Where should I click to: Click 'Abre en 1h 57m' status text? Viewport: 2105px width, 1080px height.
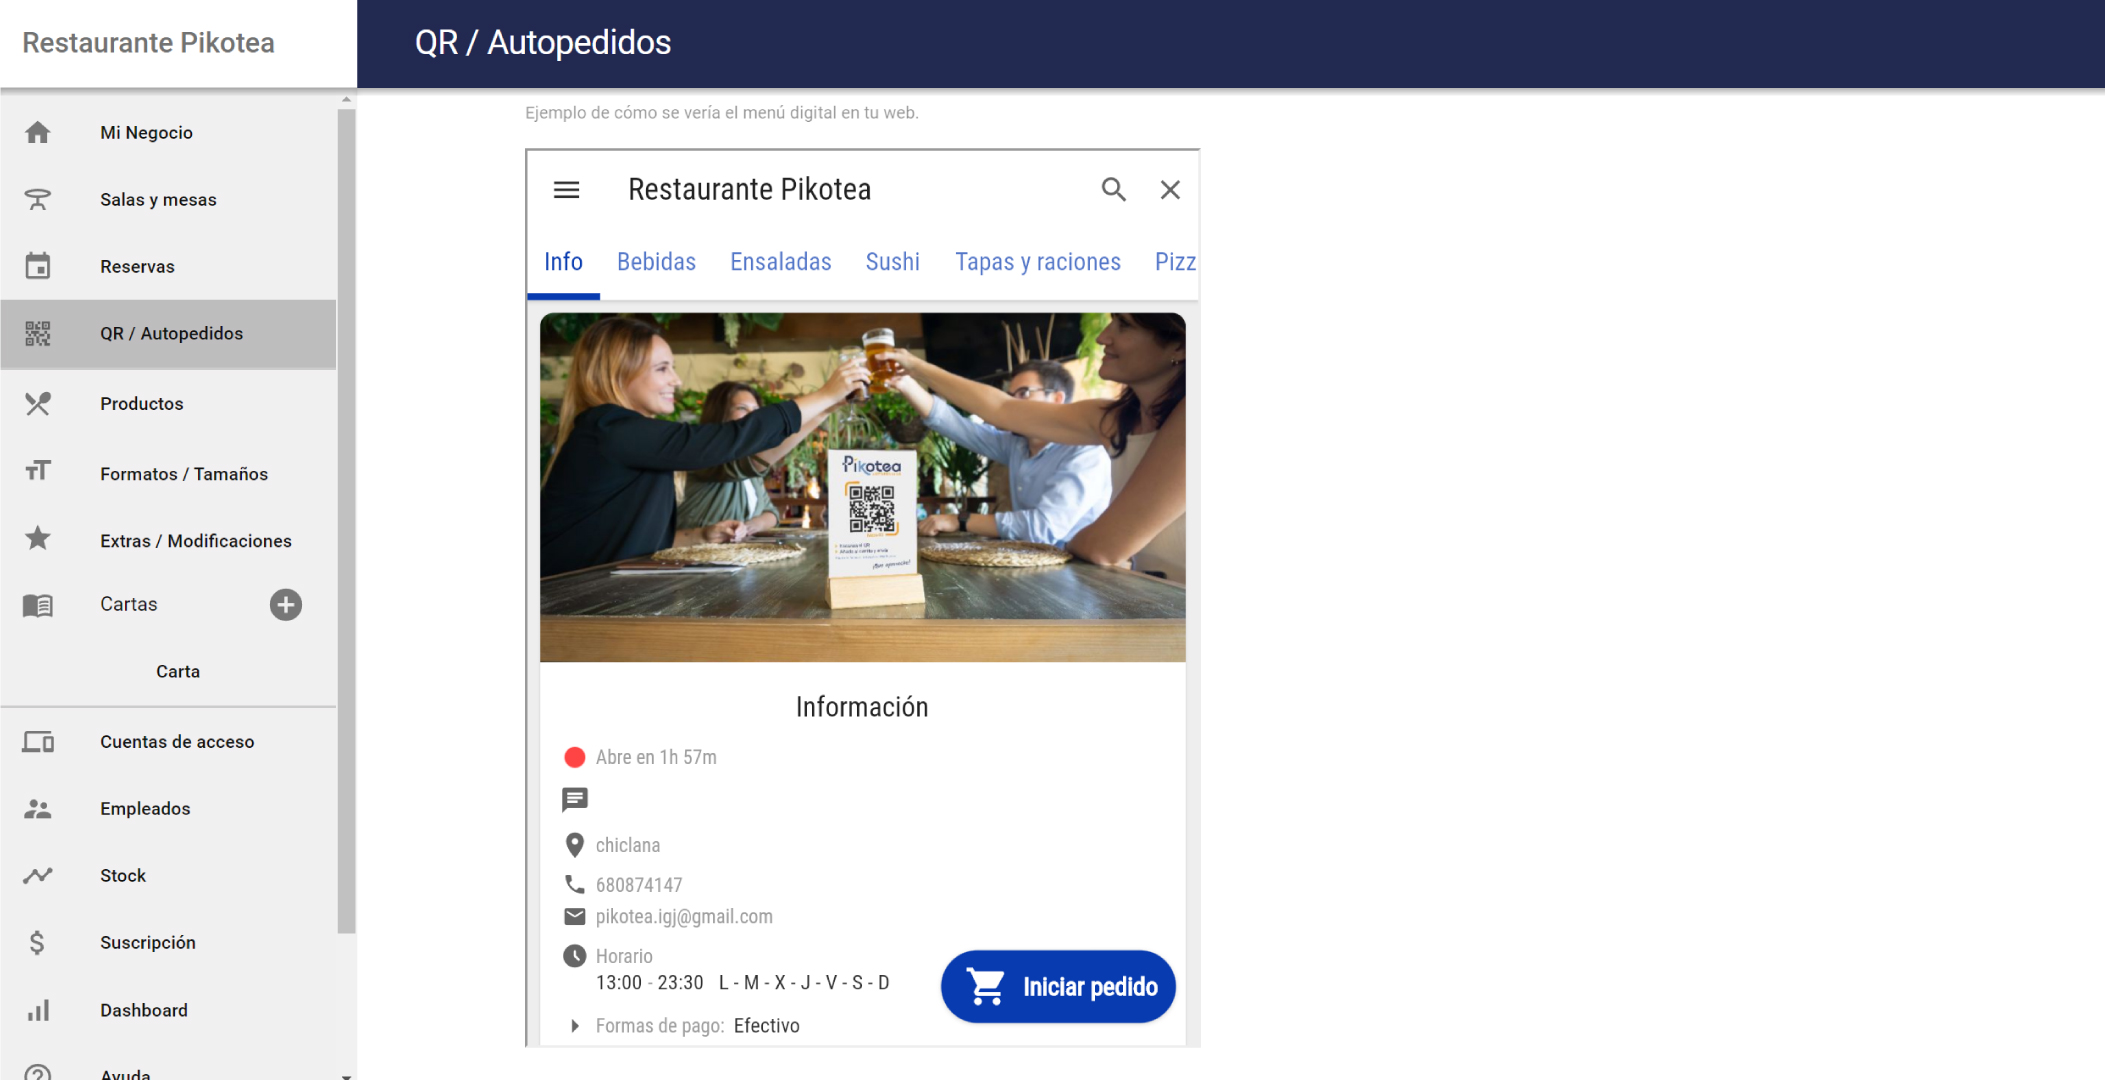pyautogui.click(x=656, y=757)
